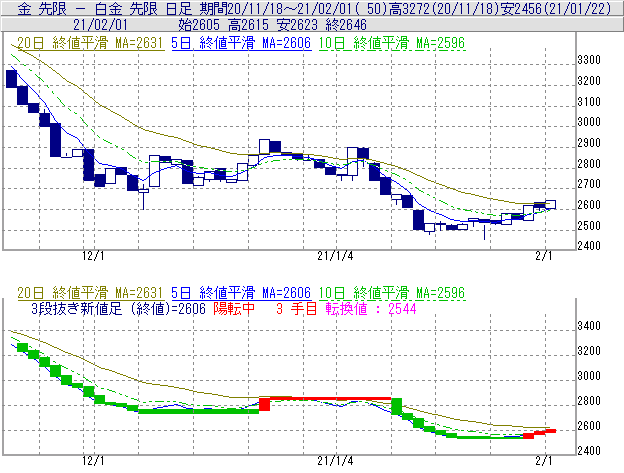This screenshot has height=473, width=624.
Task: Click the 2/1 date label under upper chart
Action: (x=544, y=255)
